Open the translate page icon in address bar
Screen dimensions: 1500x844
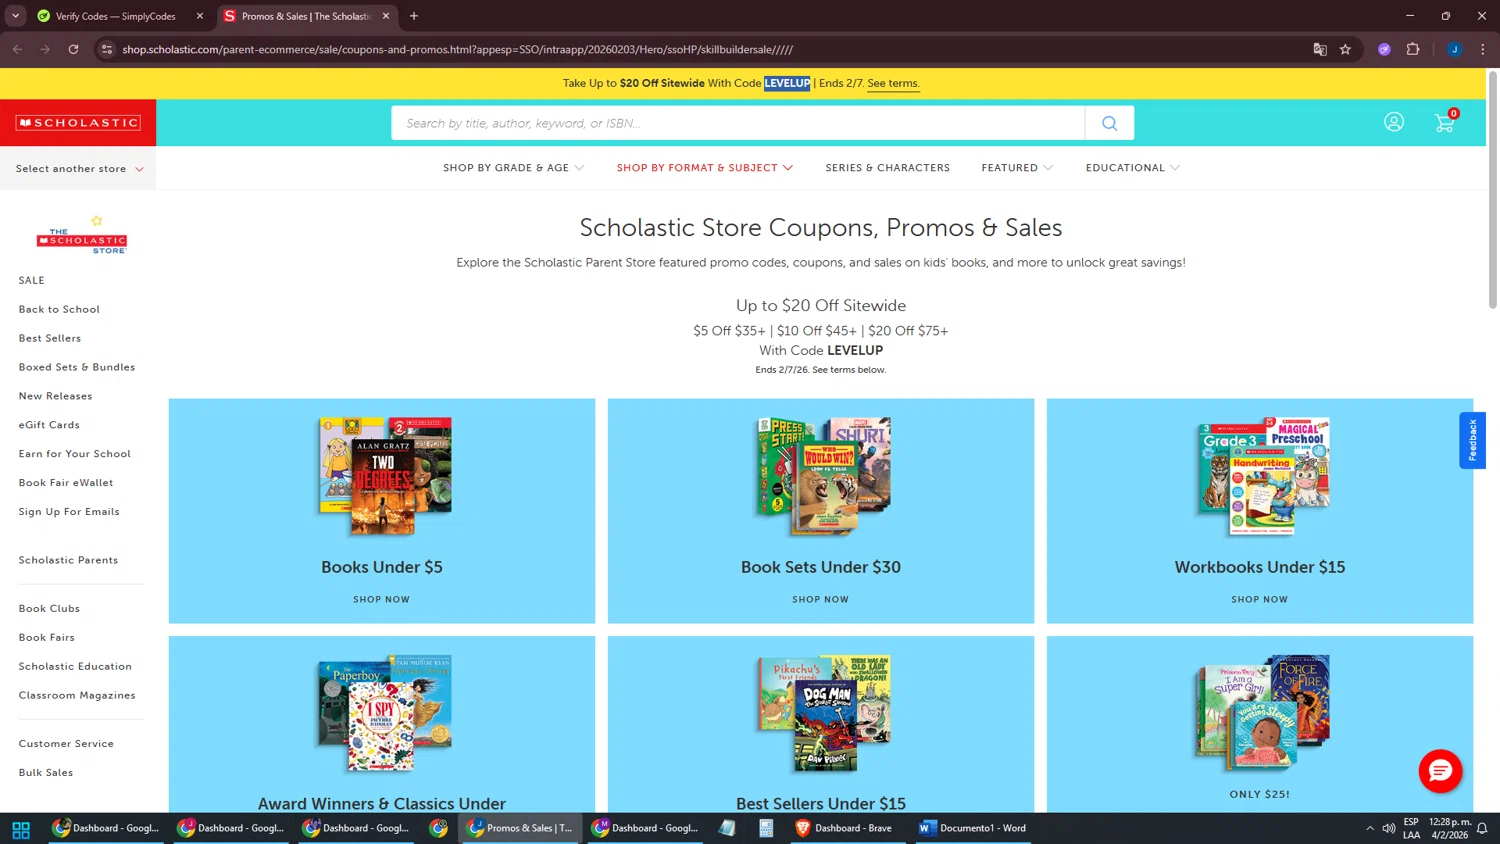pos(1320,49)
